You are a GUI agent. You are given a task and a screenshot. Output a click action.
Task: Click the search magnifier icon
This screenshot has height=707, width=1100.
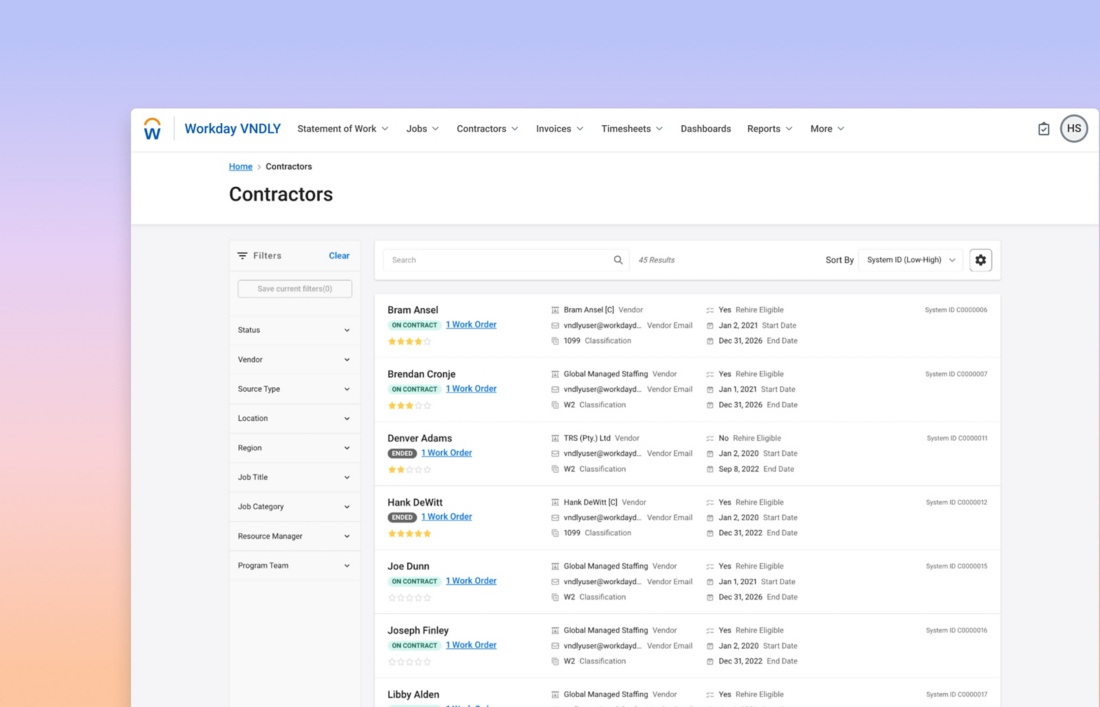tap(618, 260)
